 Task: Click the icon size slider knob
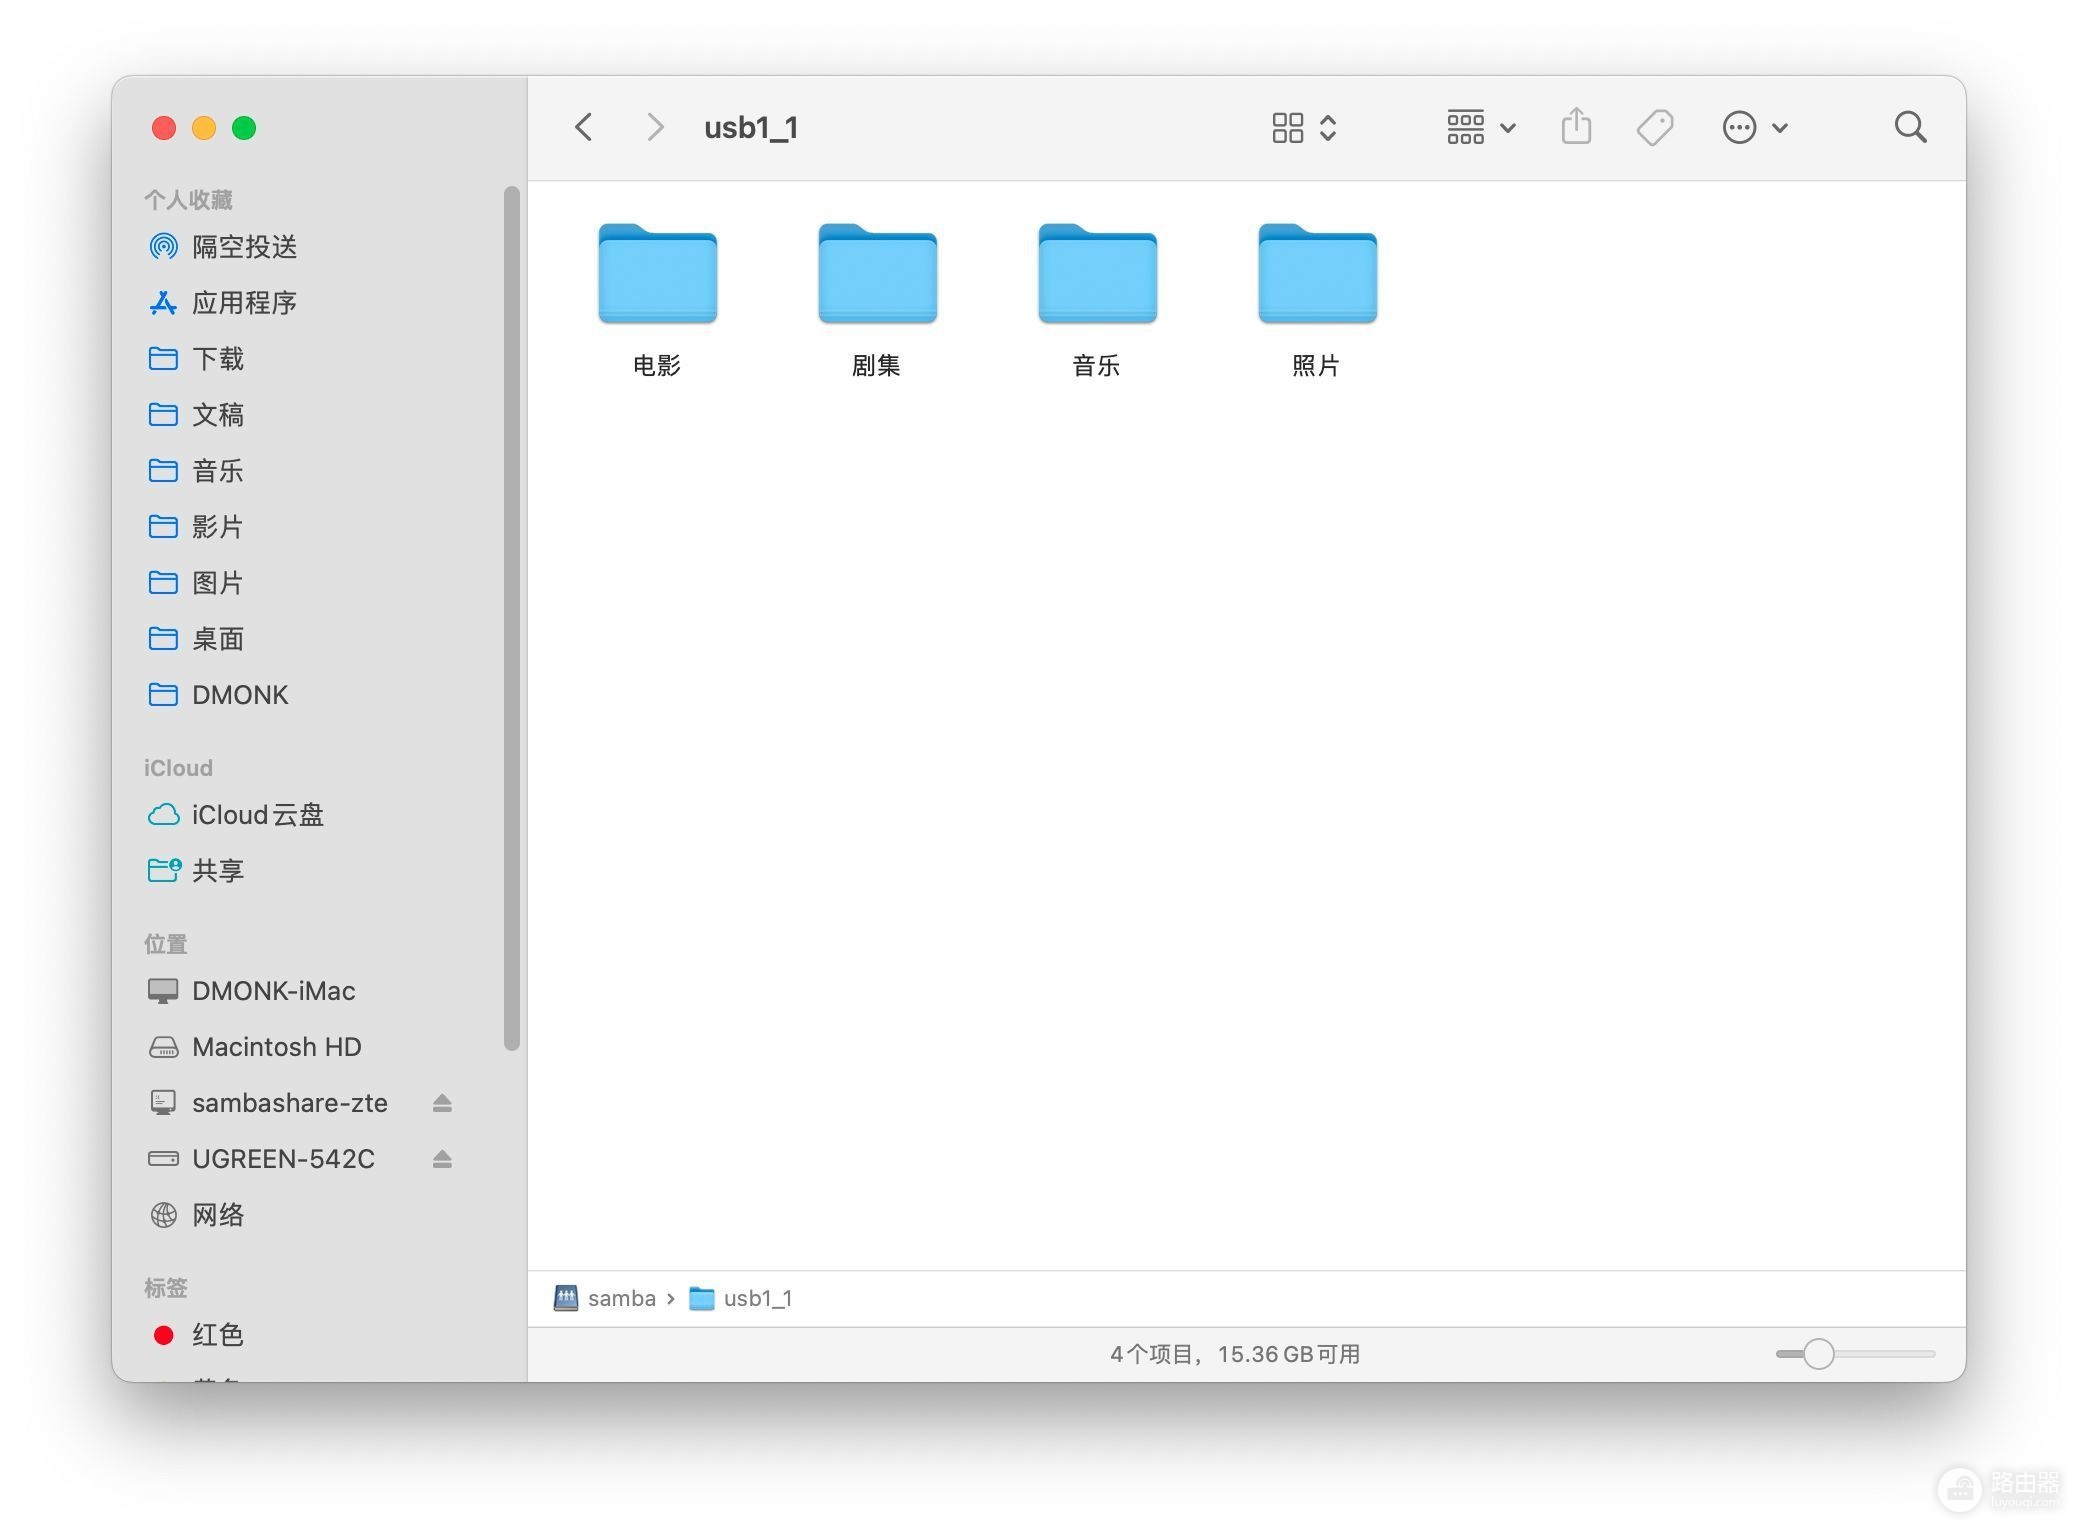coord(1818,1354)
